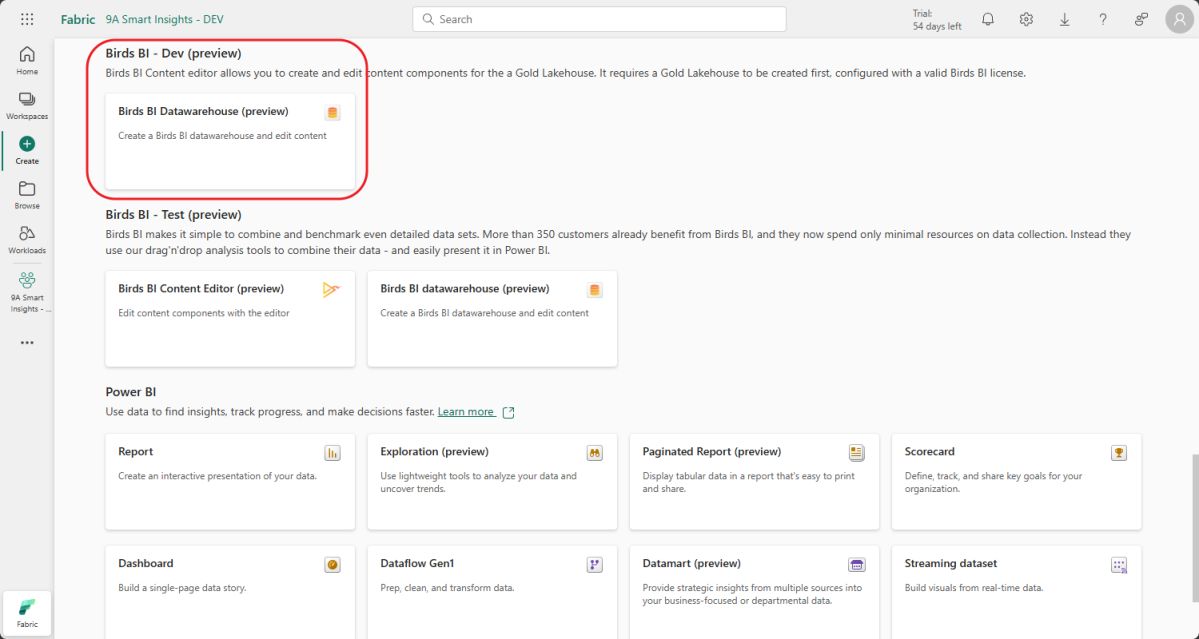Click 'Edit content components with the editor' text
This screenshot has height=639, width=1199.
click(x=204, y=313)
